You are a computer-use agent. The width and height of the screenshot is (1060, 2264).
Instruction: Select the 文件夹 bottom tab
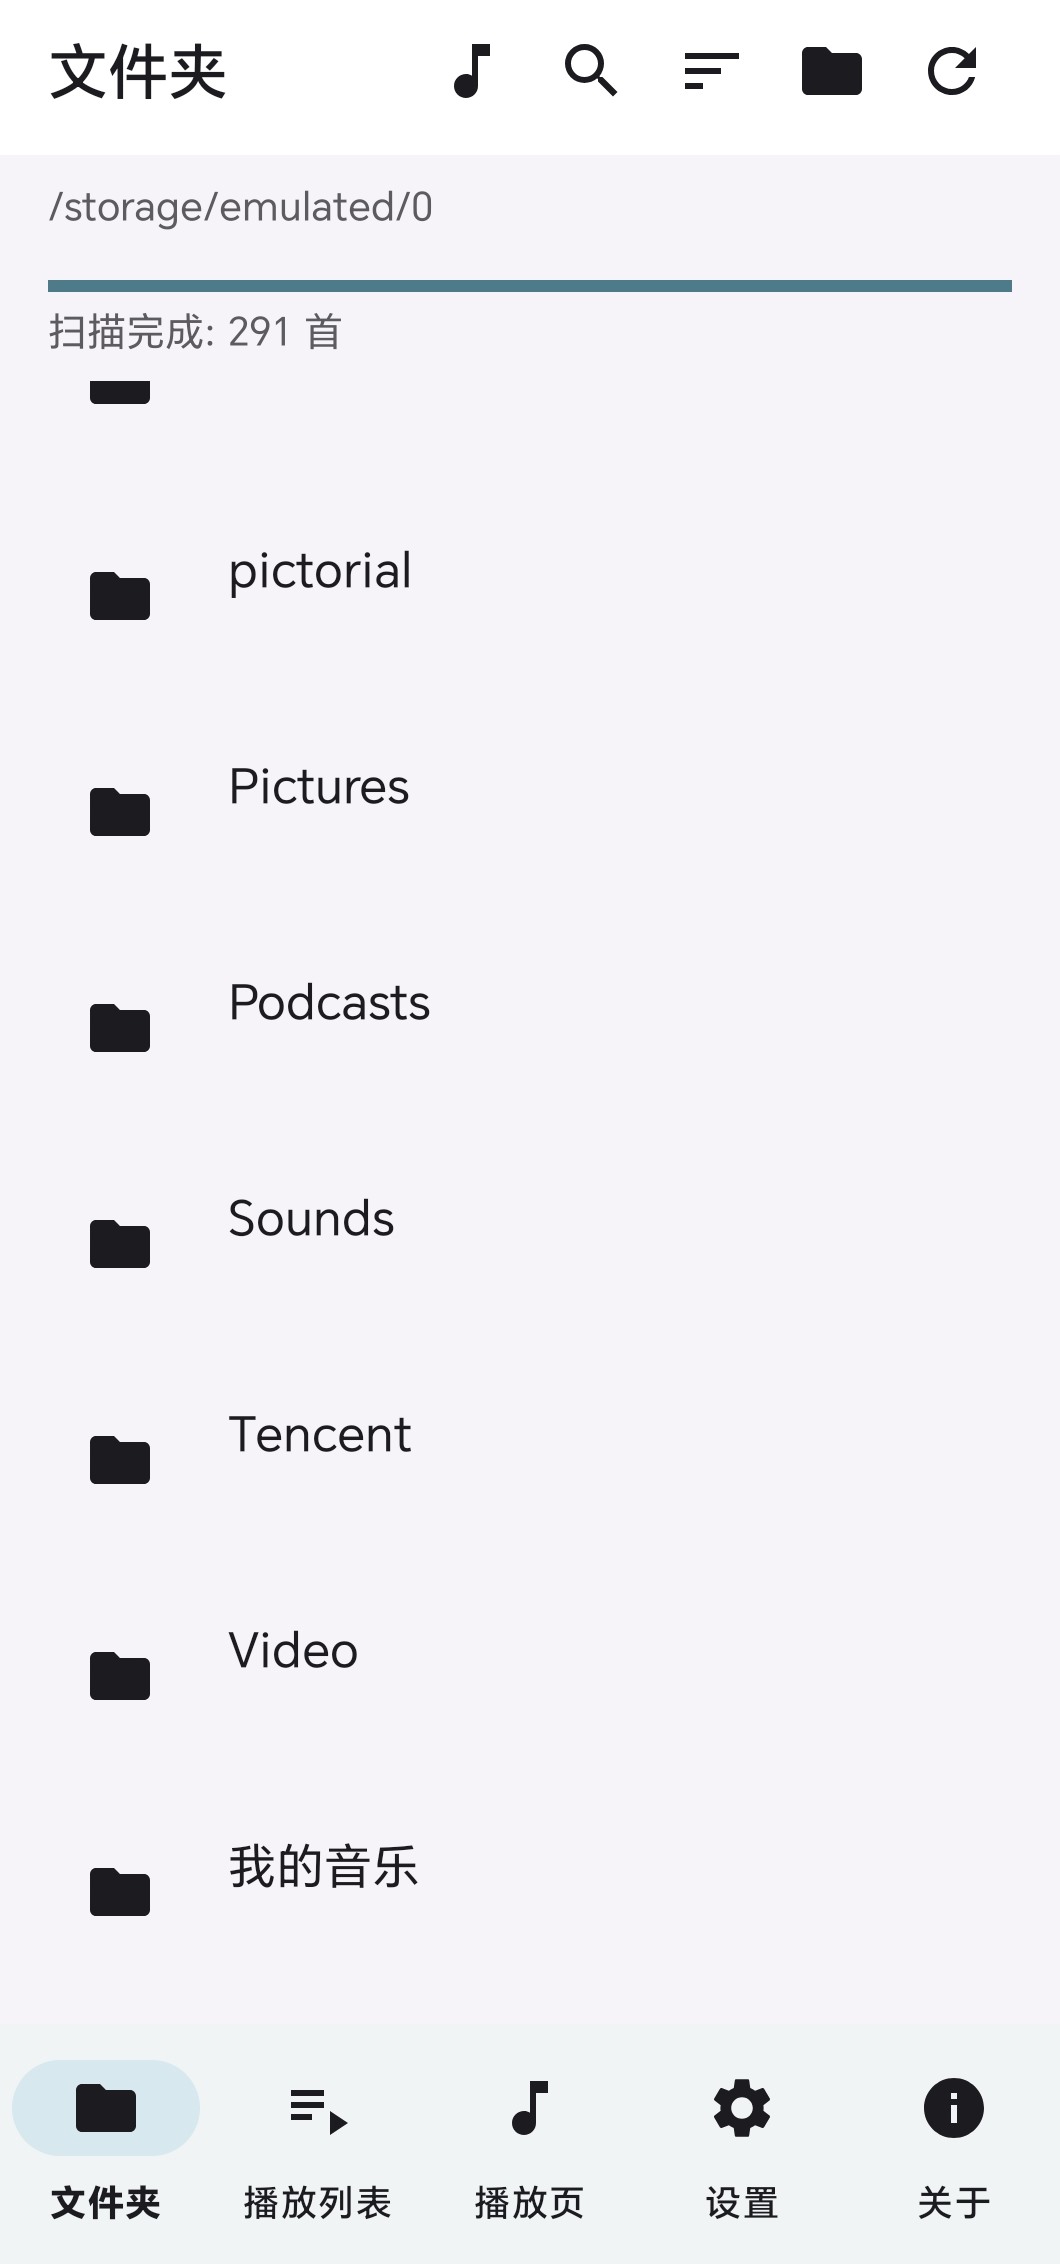tap(106, 2144)
